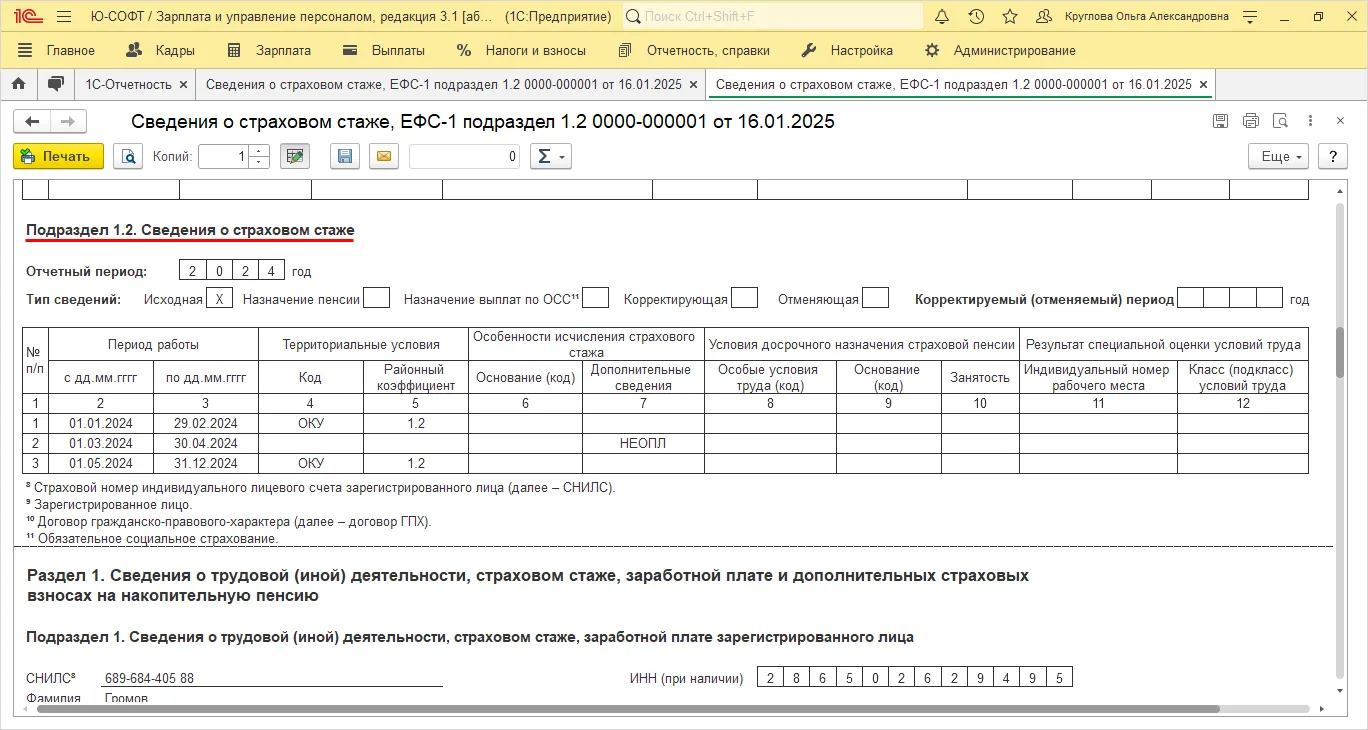This screenshot has width=1368, height=730.
Task: Switch to the 1С-Отчетность tab
Action: click(128, 84)
